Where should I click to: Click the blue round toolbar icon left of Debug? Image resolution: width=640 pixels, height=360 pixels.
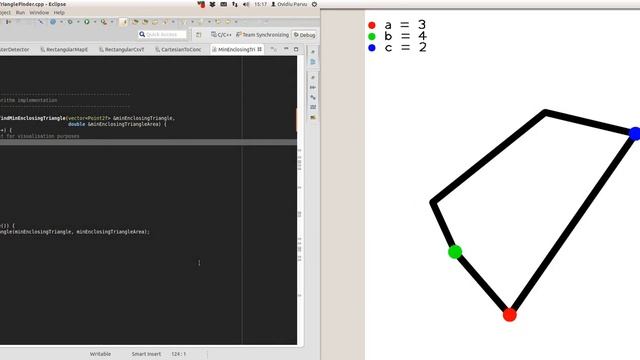coord(53,22)
